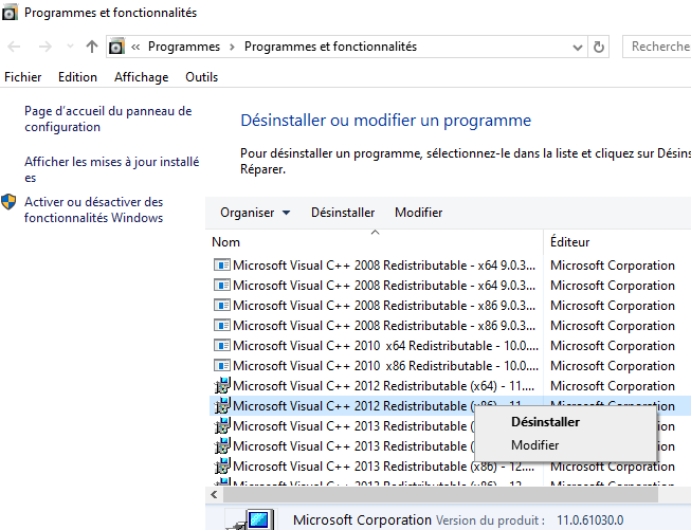Focus the Rechercher search field
The width and height of the screenshot is (692, 531).
click(657, 46)
